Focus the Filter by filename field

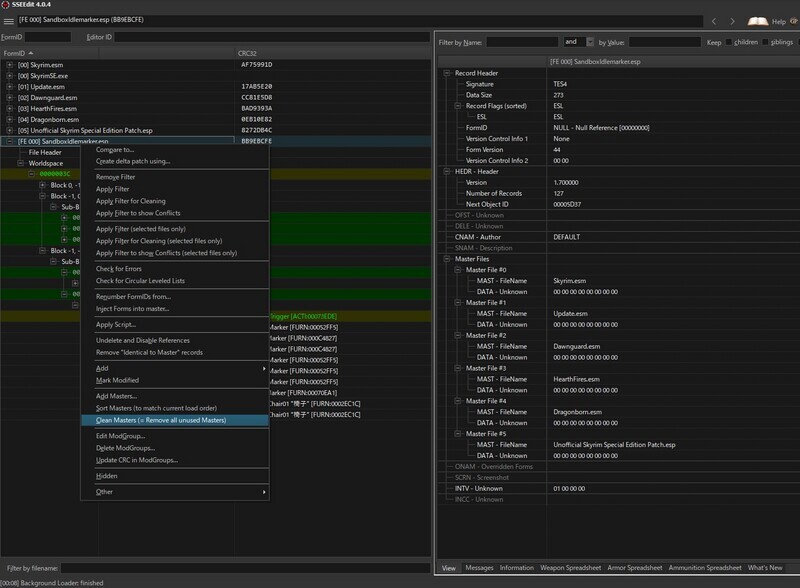click(245, 568)
